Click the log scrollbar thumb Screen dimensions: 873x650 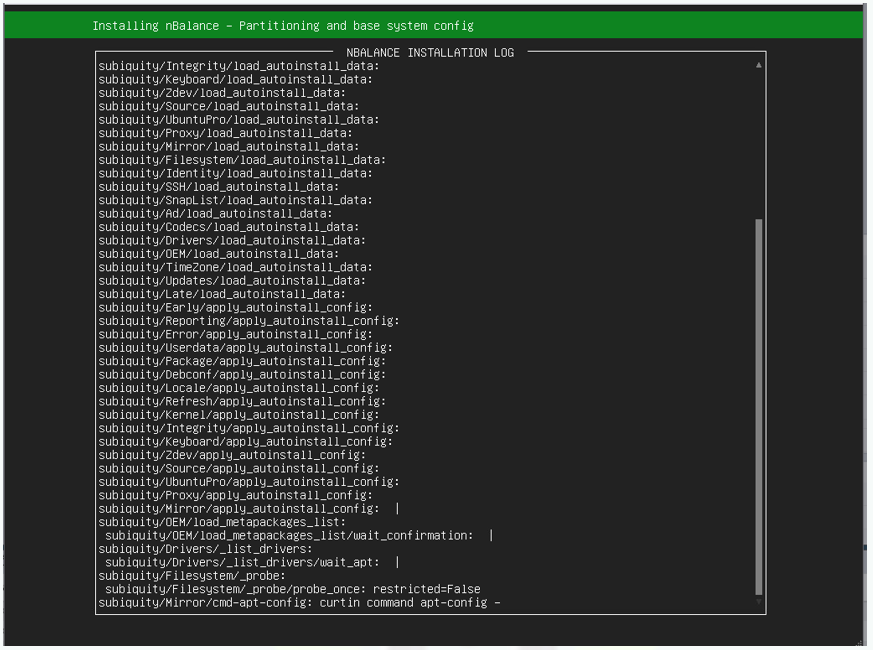(758, 405)
